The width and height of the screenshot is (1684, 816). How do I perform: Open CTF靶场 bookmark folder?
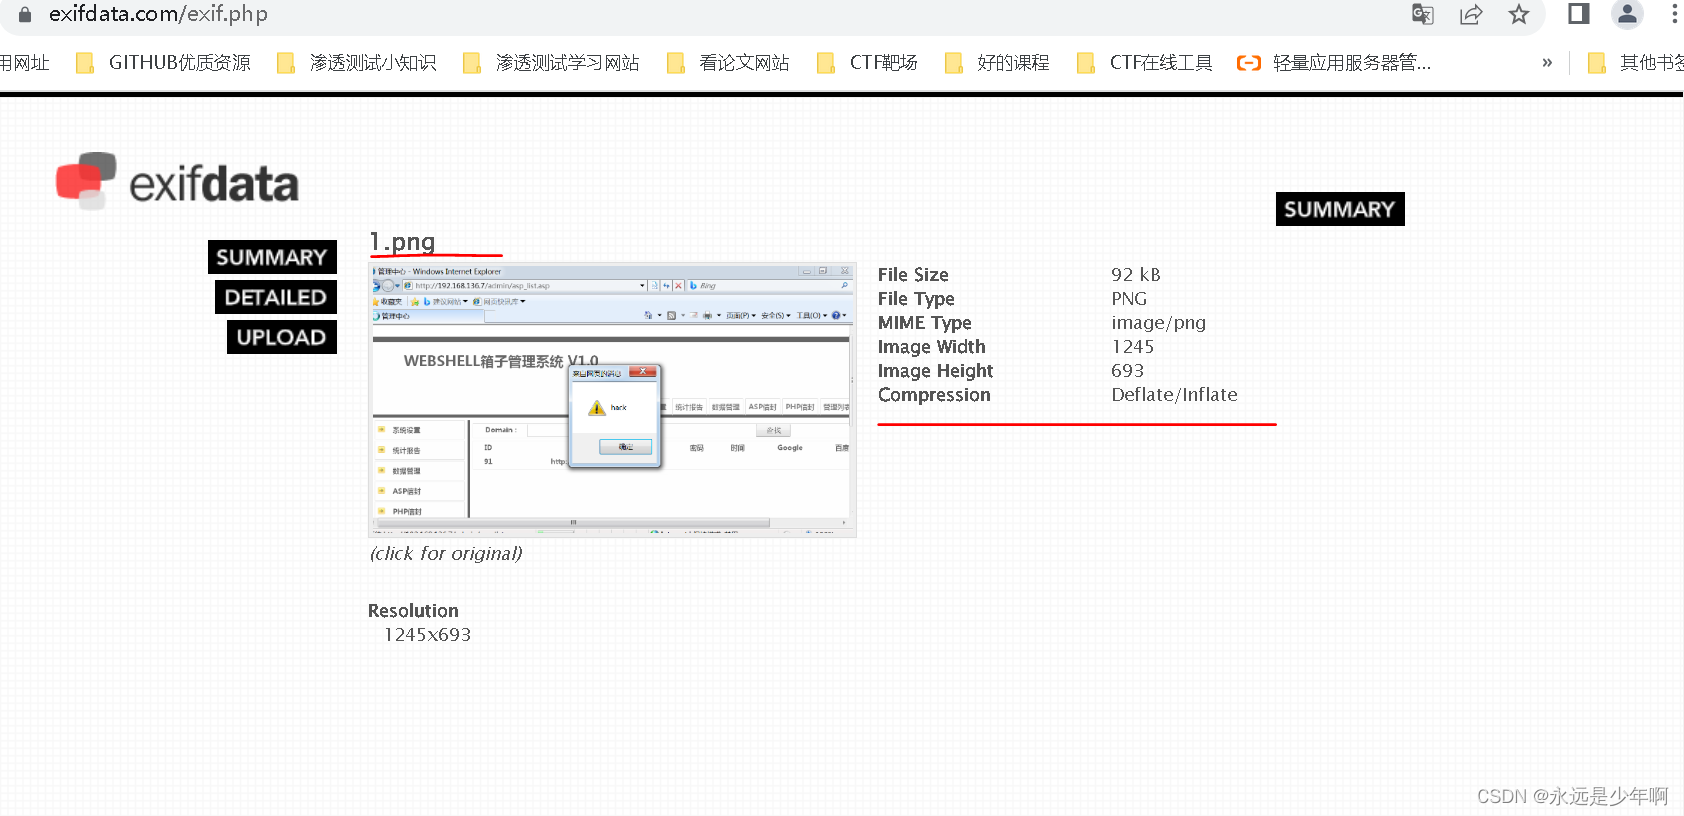[x=868, y=63]
